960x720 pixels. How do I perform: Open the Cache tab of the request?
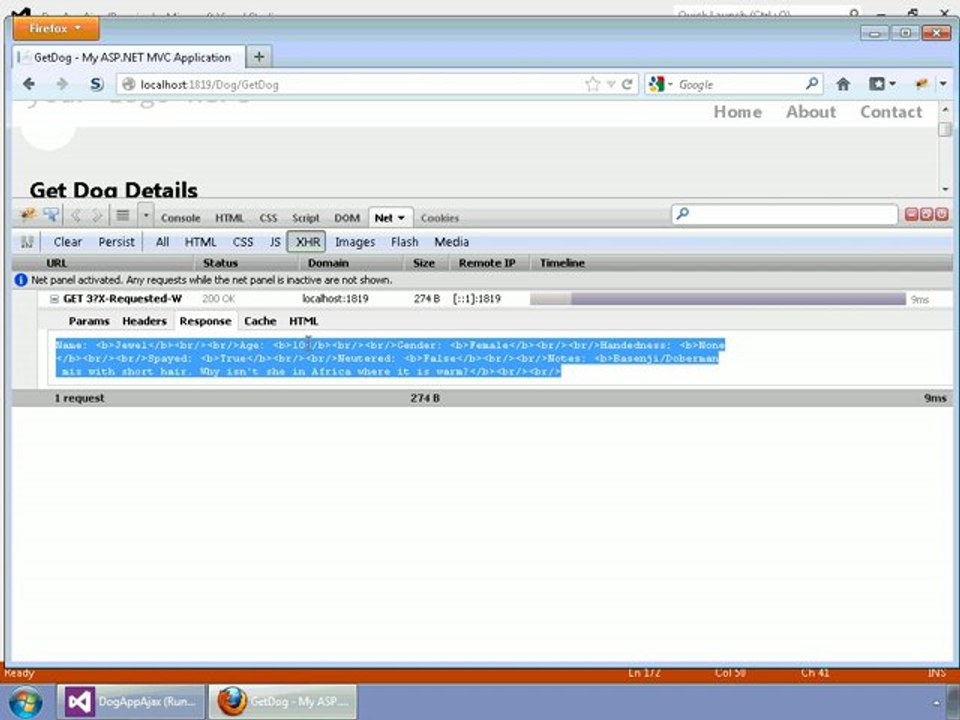[260, 321]
